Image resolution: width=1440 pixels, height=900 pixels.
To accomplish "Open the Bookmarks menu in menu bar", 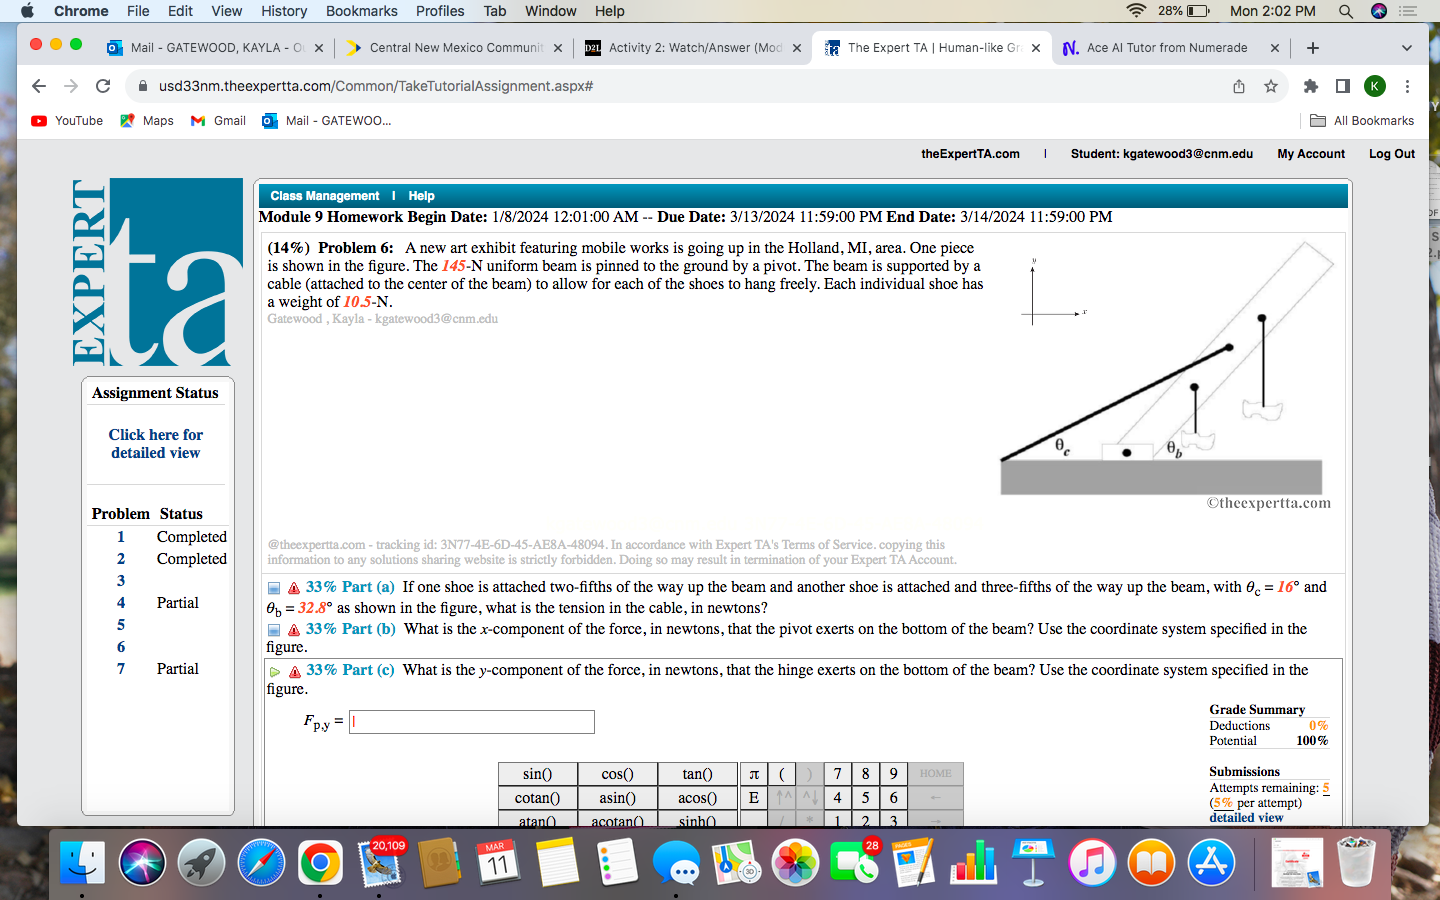I will pyautogui.click(x=362, y=11).
